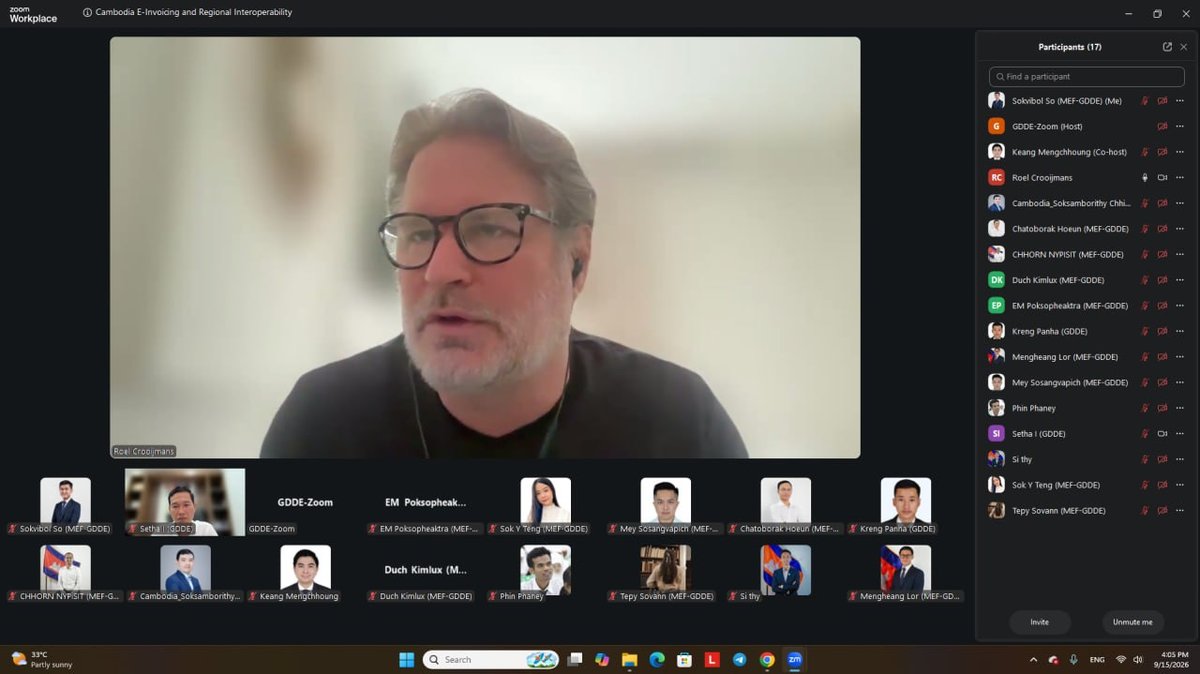
Task: Click the muted mic icon for Sokvibol So
Action: tap(1145, 101)
